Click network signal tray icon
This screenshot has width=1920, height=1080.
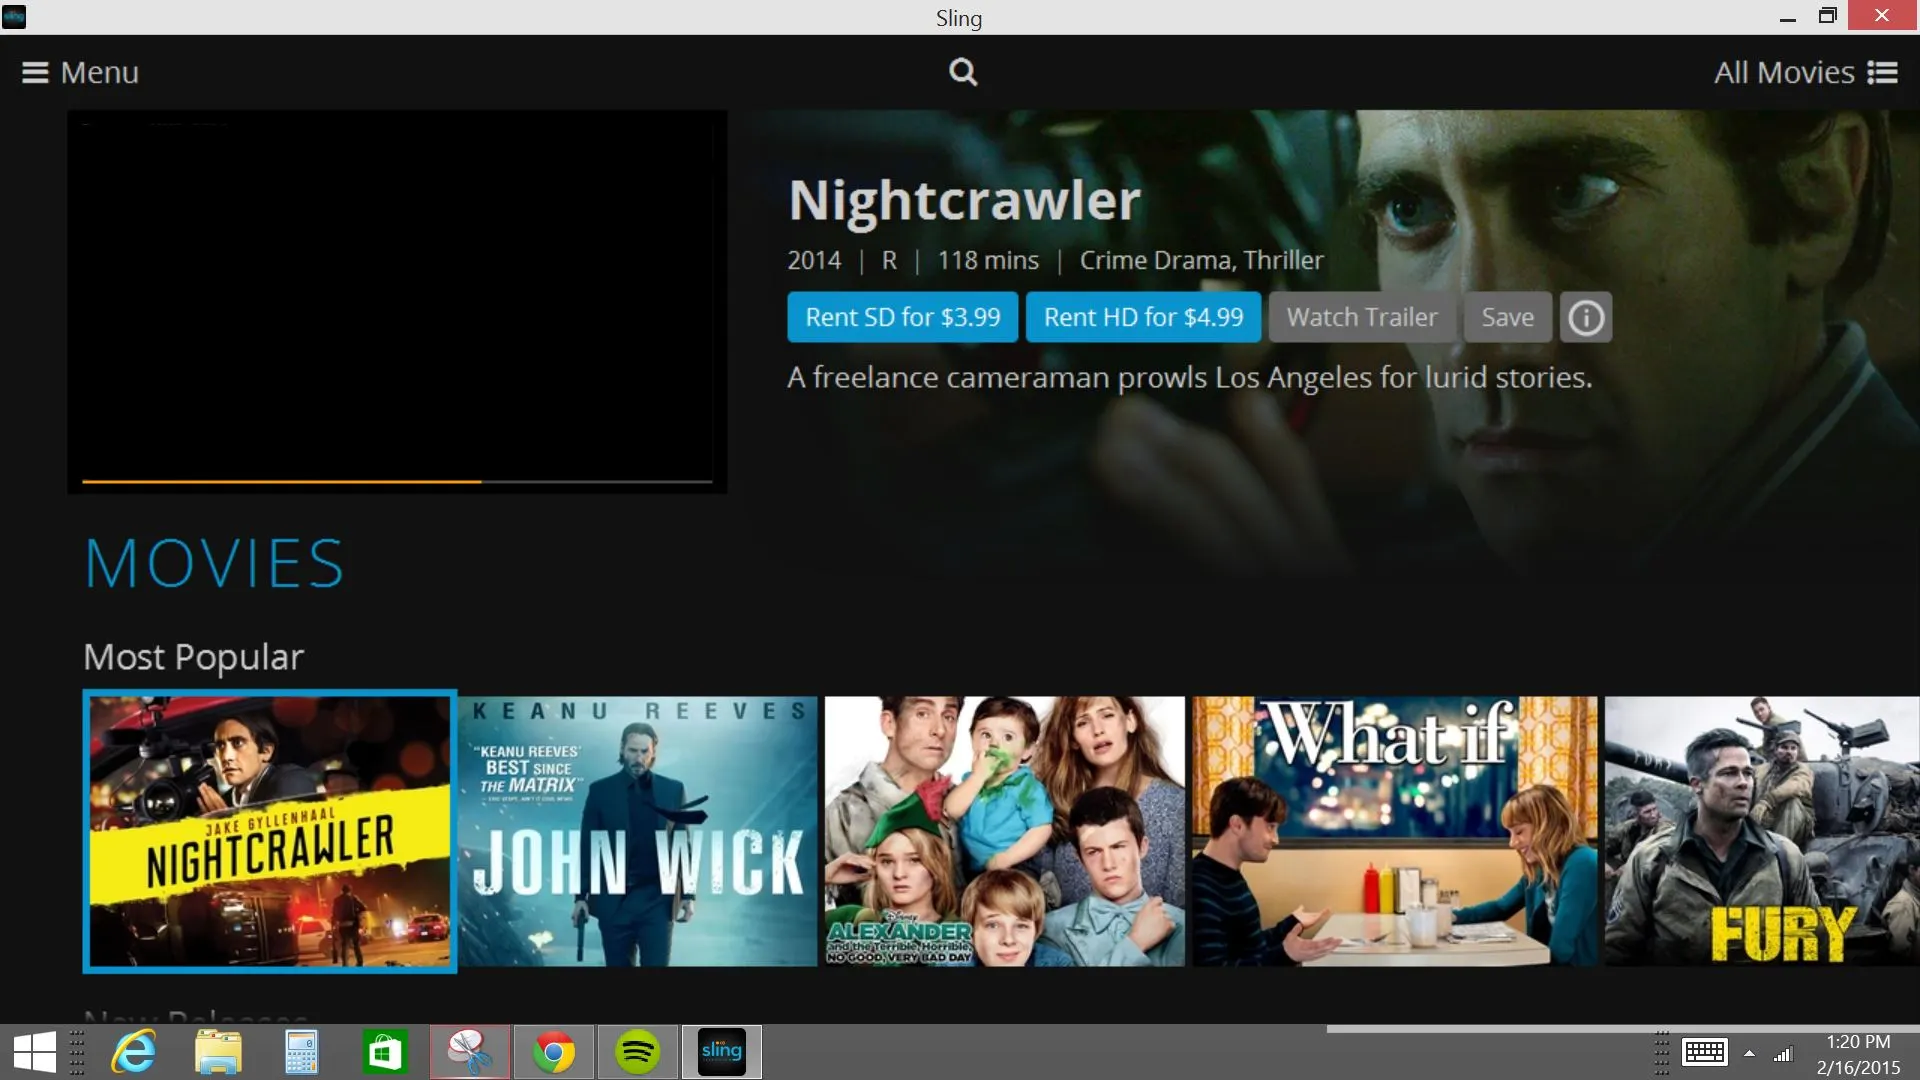pyautogui.click(x=1783, y=1054)
